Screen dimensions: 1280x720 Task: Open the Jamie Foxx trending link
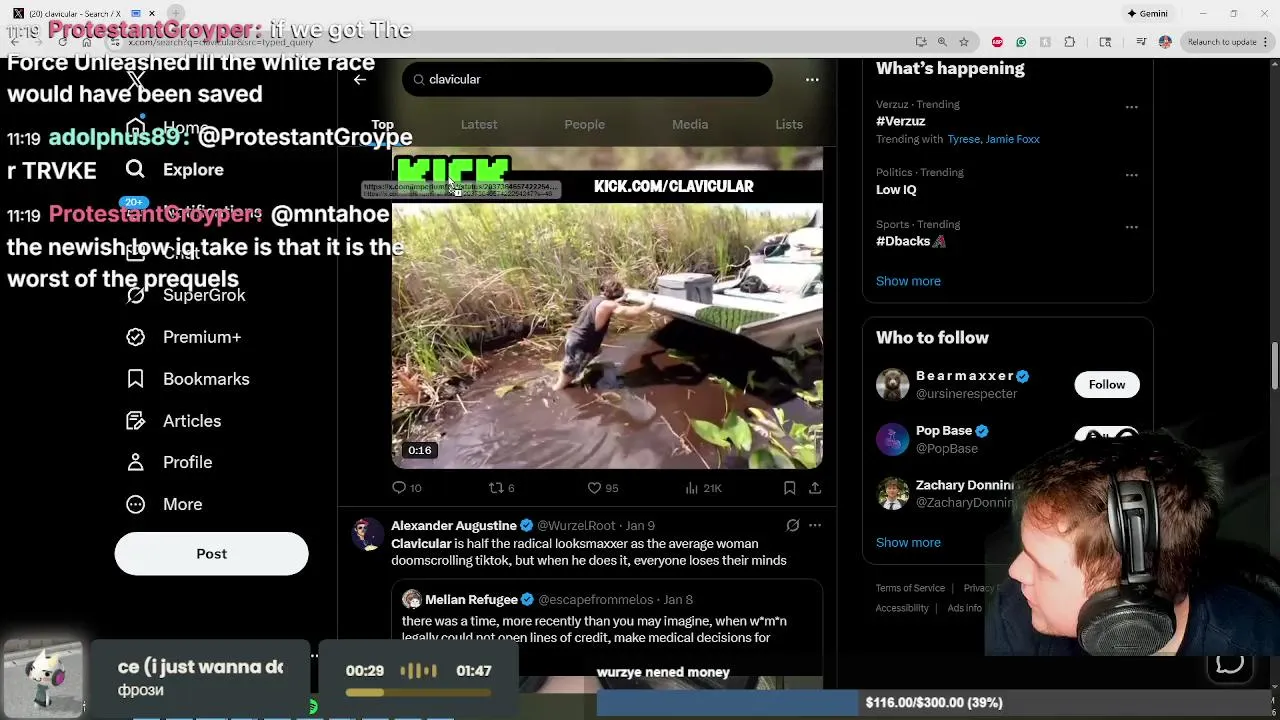click(1013, 139)
